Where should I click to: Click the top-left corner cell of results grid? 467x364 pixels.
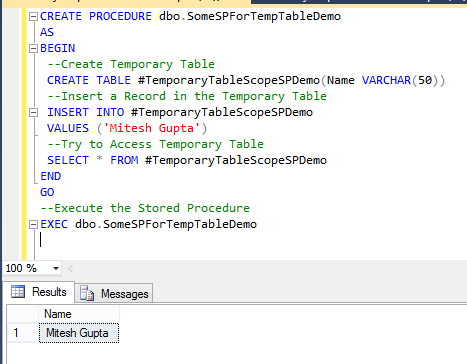[x=23, y=314]
